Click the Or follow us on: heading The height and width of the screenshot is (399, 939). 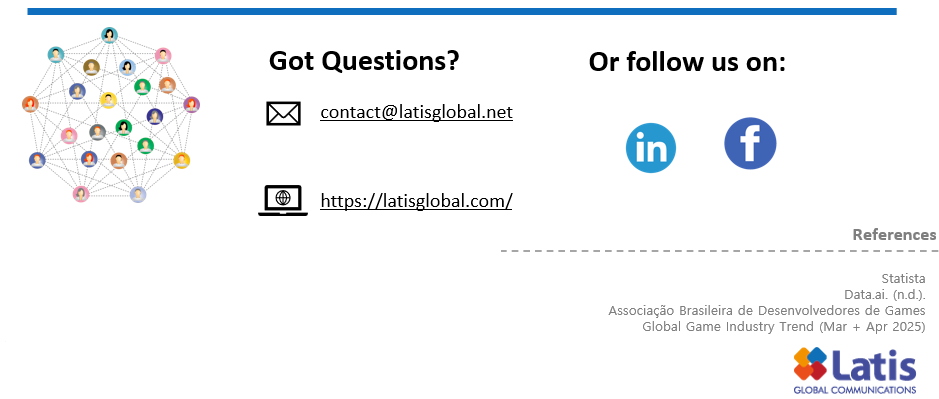click(687, 62)
